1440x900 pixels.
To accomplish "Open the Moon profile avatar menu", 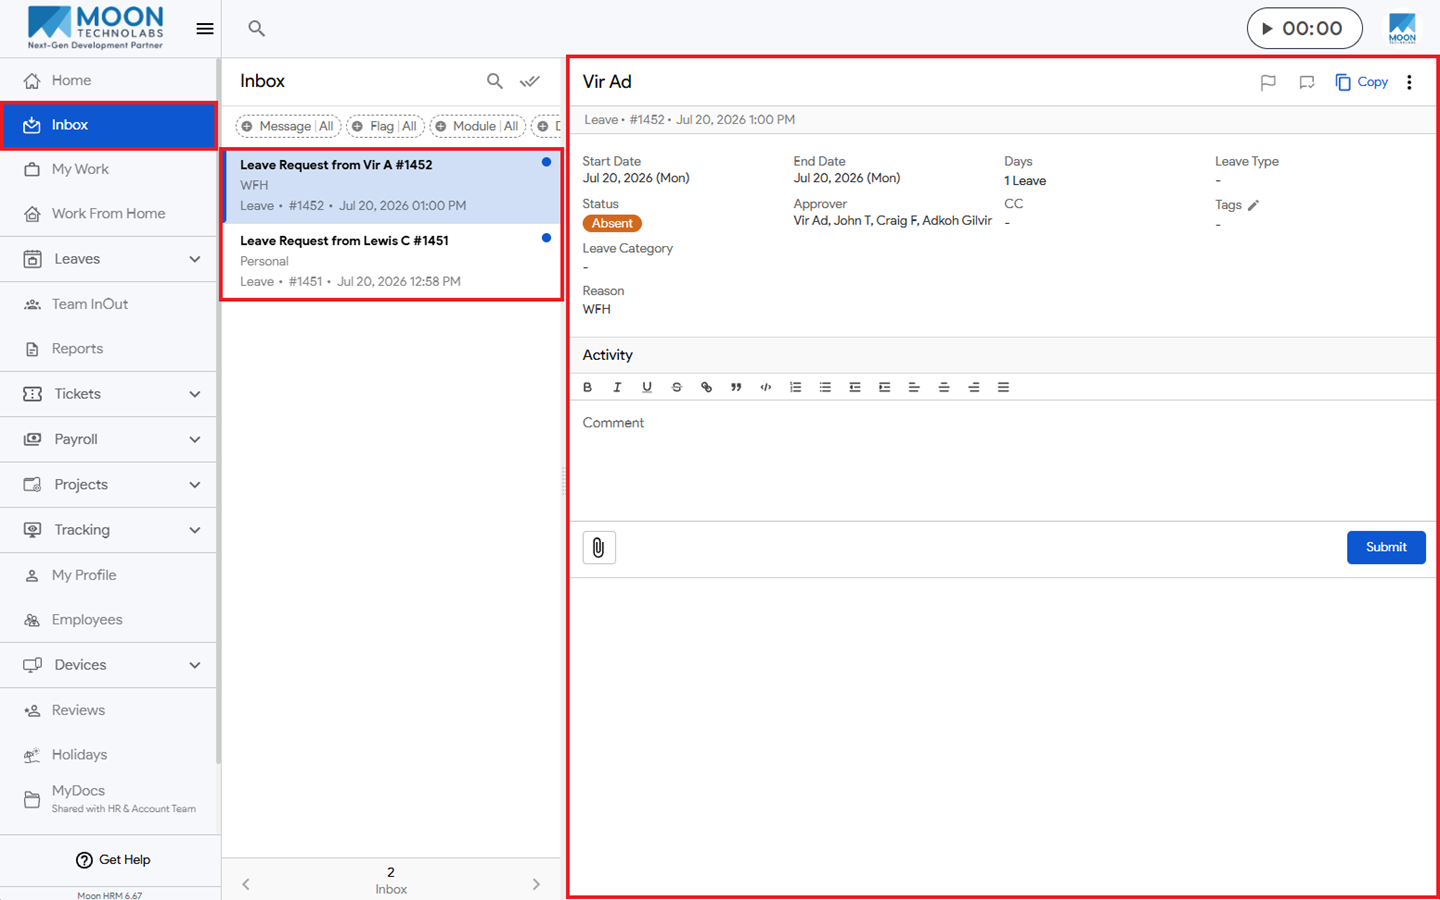I will point(1402,28).
